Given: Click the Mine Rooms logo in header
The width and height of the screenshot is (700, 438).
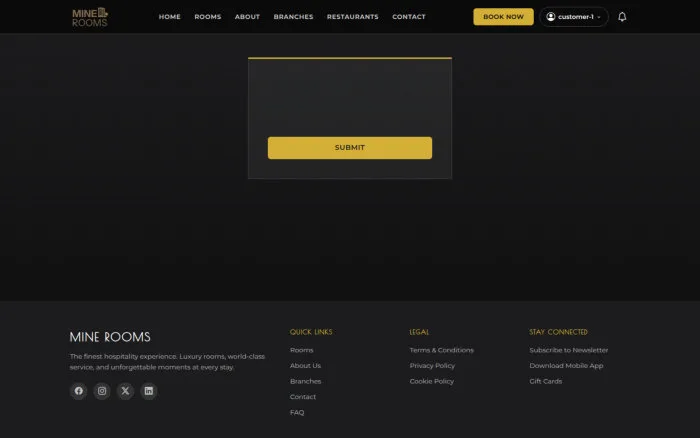Looking at the screenshot, I should [90, 17].
